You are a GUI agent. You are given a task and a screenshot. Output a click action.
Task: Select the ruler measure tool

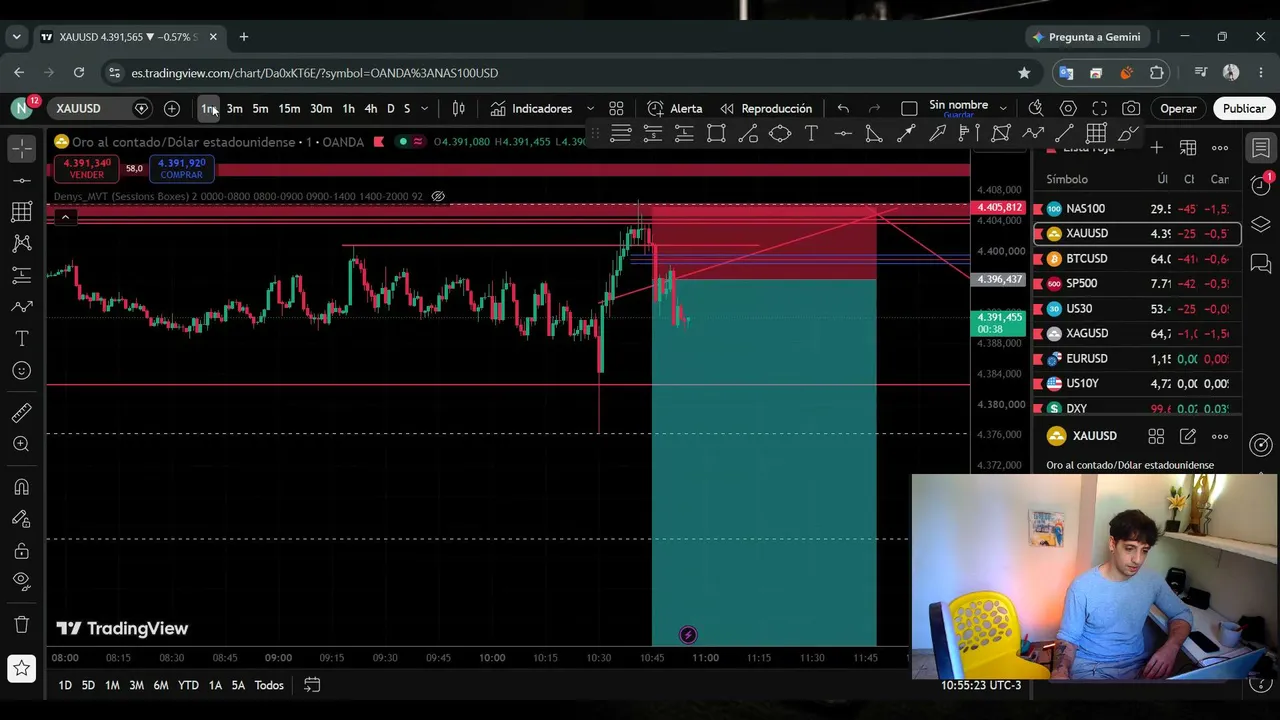click(x=21, y=412)
